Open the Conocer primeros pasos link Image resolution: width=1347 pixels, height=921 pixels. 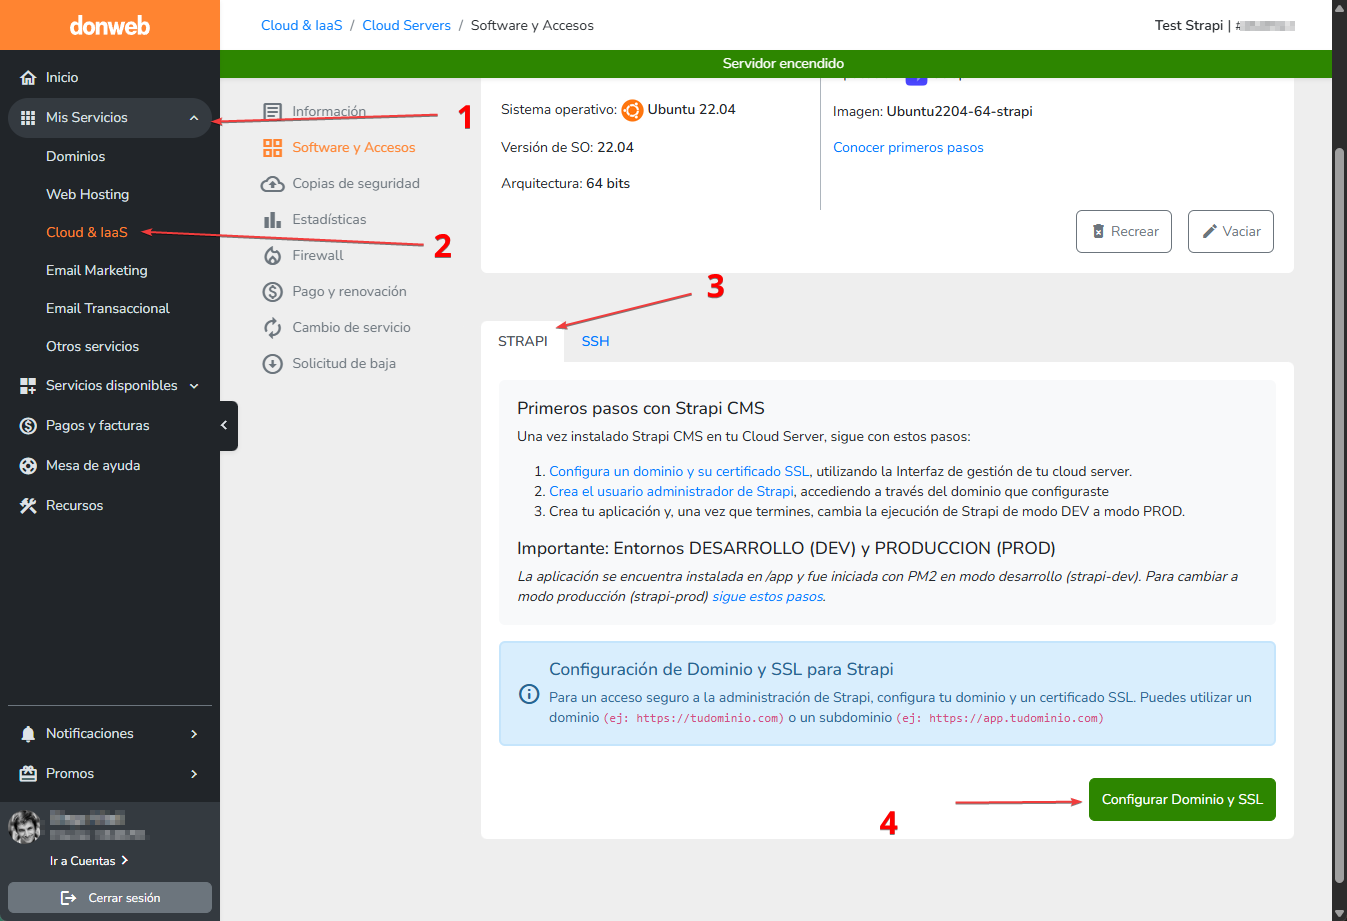point(908,147)
